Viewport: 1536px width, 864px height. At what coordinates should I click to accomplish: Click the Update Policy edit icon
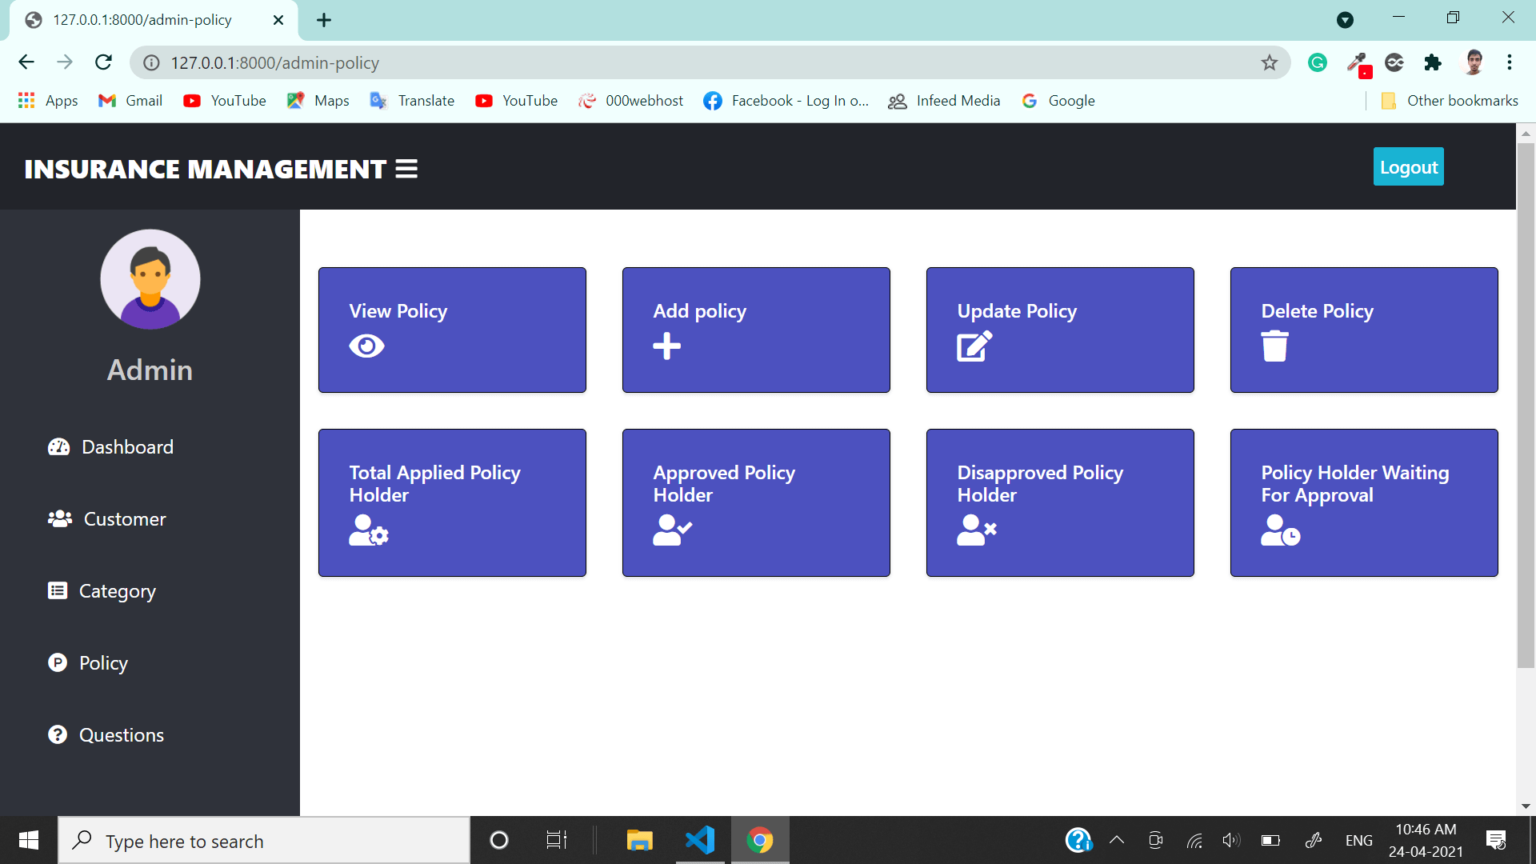971,346
